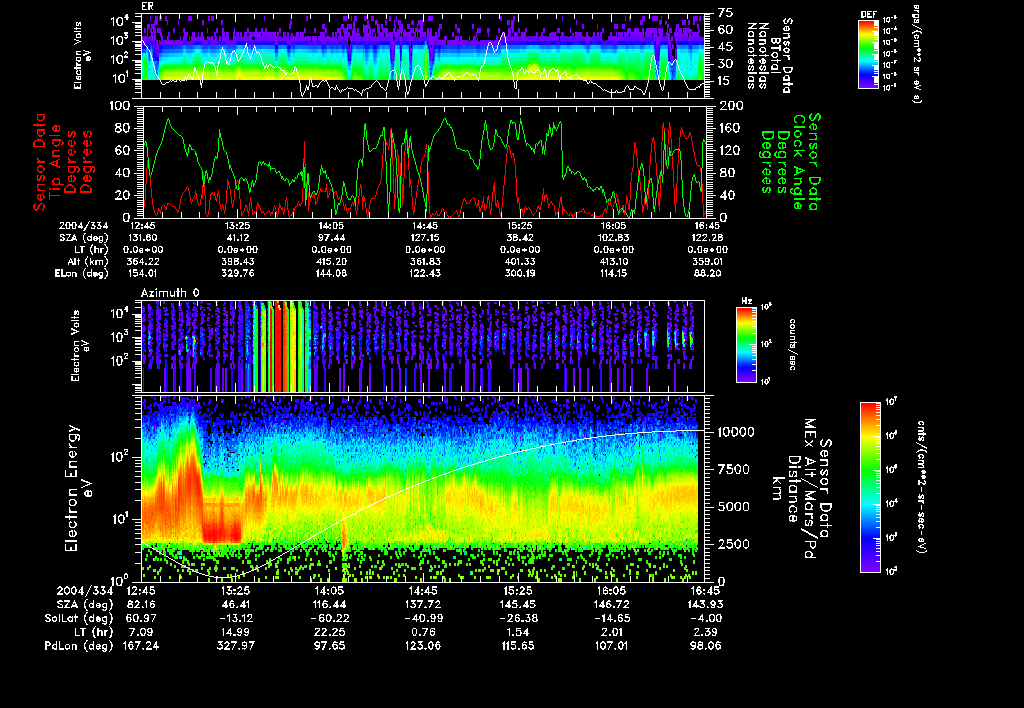Click the 200 degree clock angle tick label
The width and height of the screenshot is (1024, 708).
pos(729,106)
